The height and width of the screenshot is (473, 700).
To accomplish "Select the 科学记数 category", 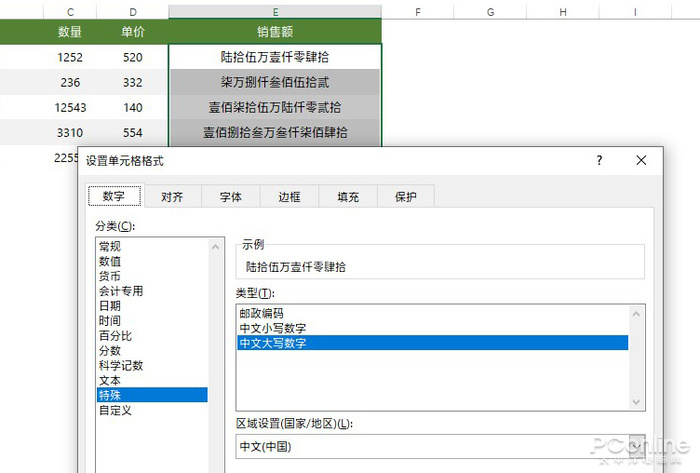I will (121, 365).
